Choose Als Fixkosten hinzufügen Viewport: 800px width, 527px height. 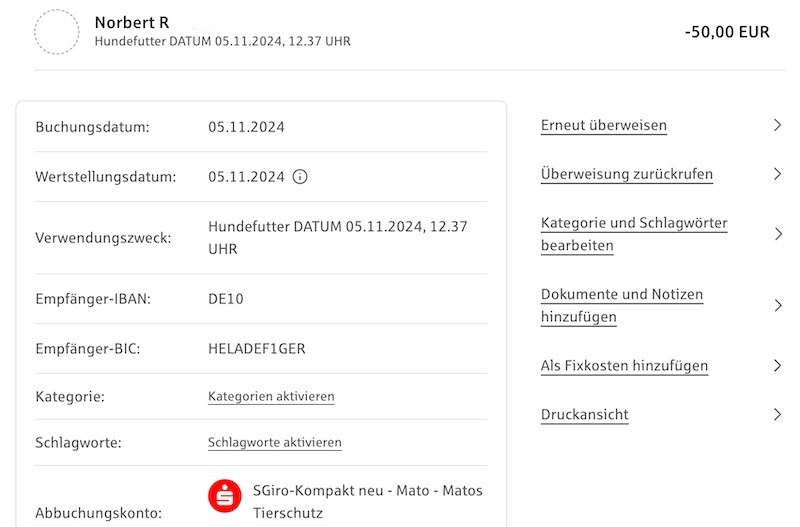[x=624, y=366]
